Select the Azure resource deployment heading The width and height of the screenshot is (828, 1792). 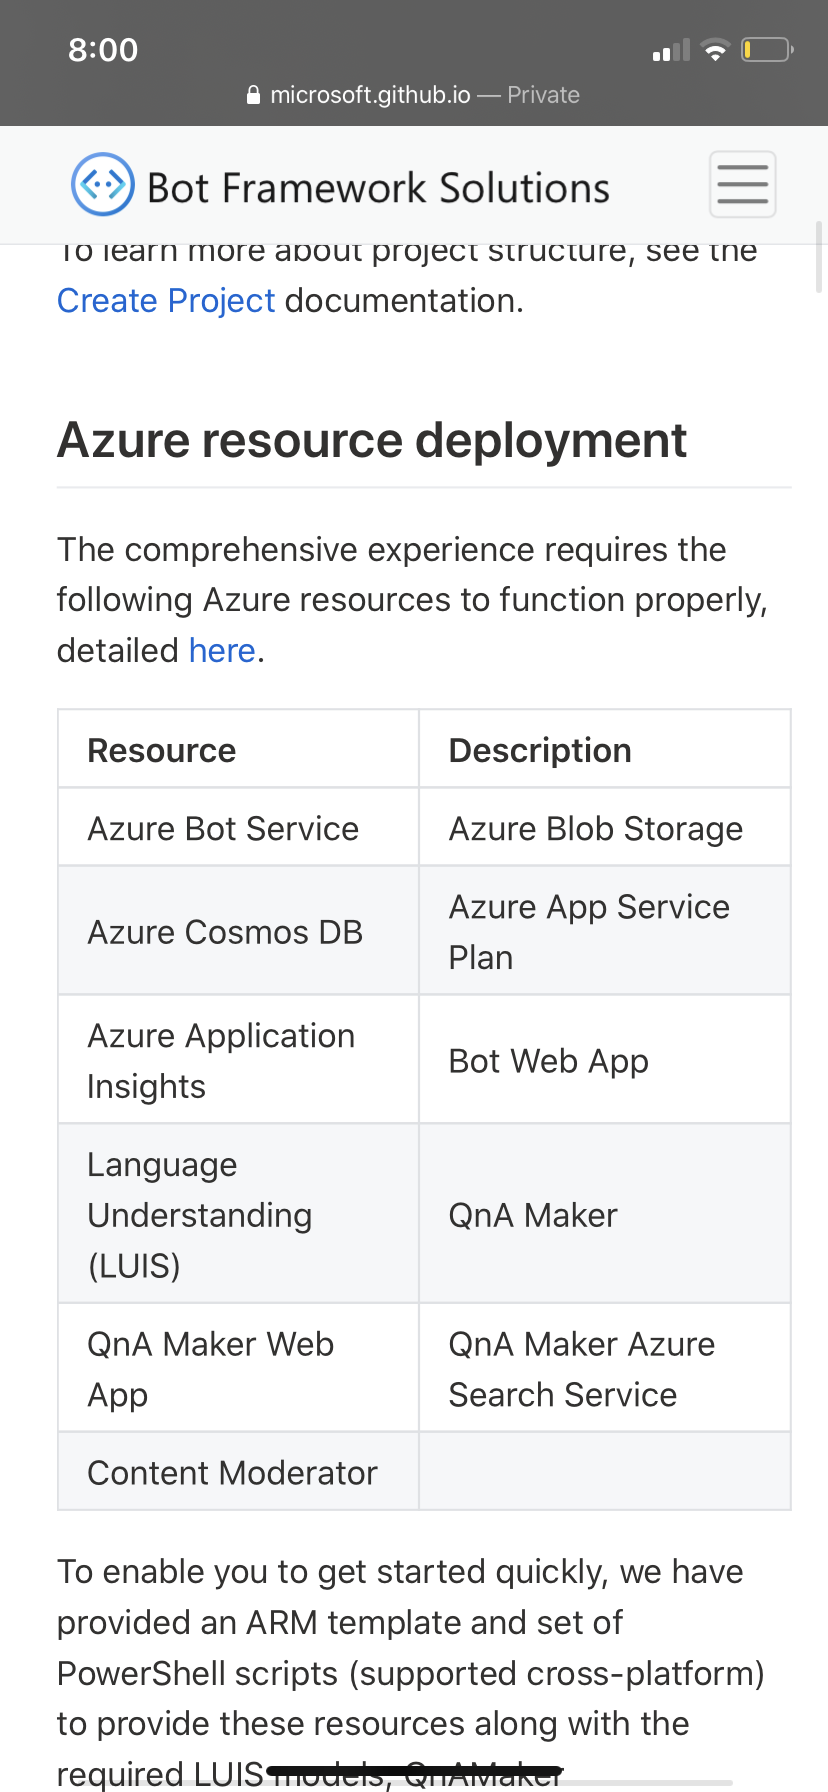[372, 440]
